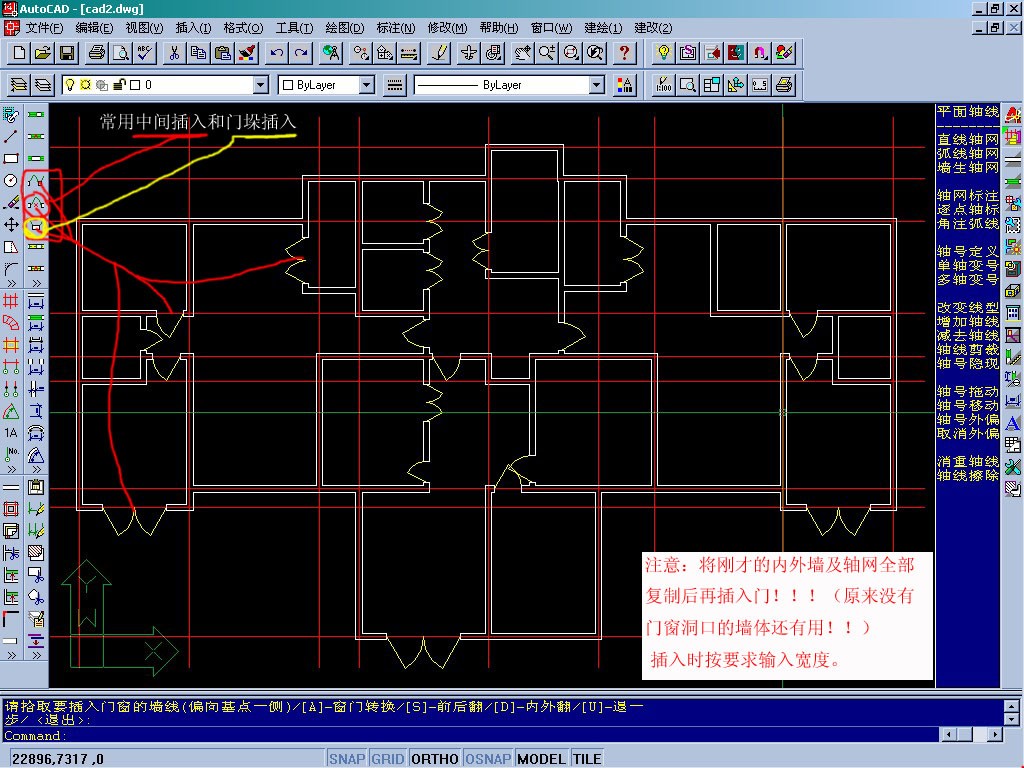
Task: Open Print Preview from the toolbar
Action: coord(121,53)
